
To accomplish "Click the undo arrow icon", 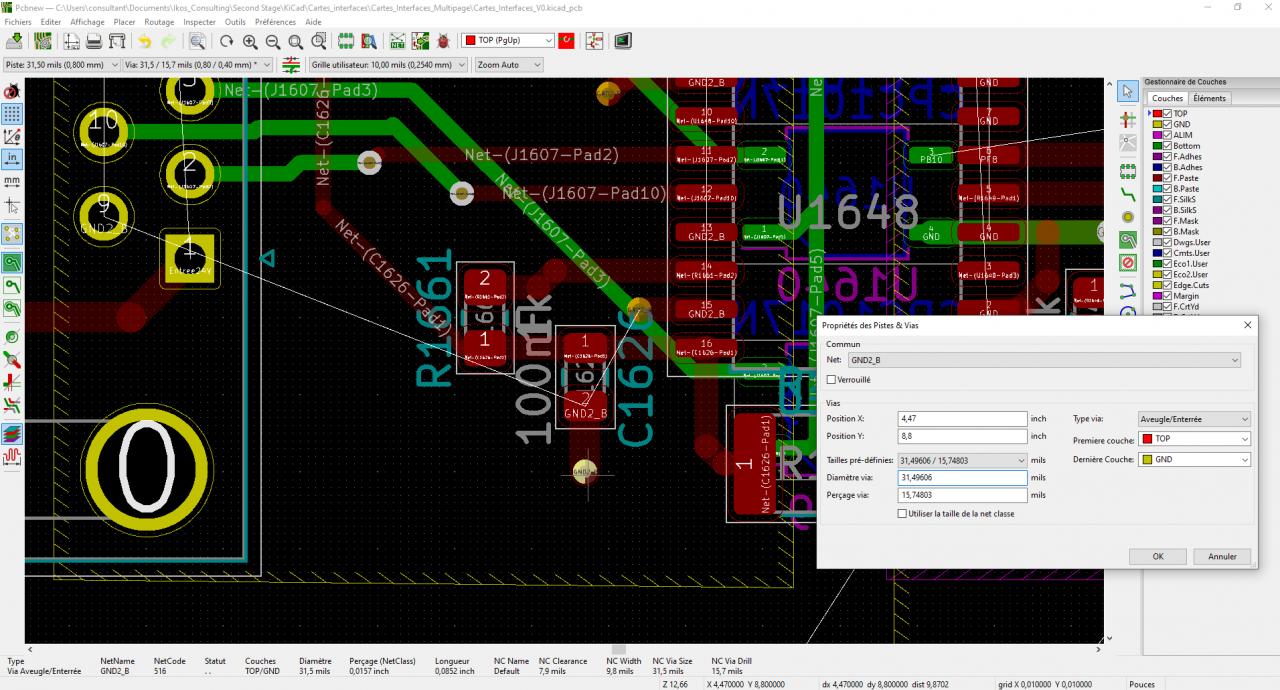I will (145, 41).
